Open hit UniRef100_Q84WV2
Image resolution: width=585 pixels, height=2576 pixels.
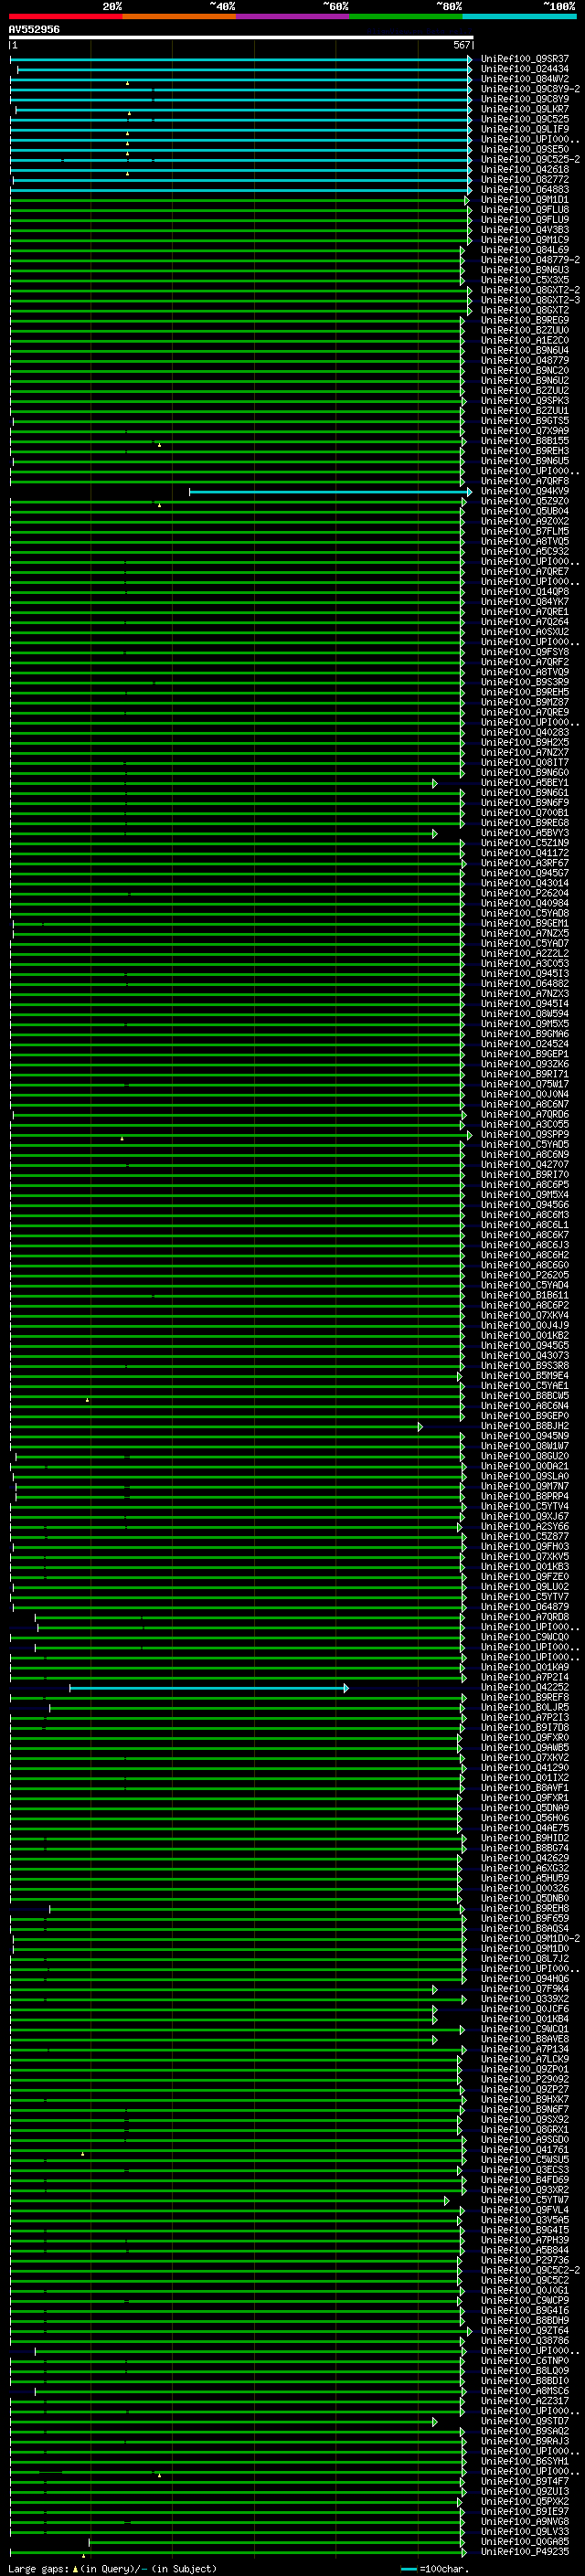click(525, 79)
